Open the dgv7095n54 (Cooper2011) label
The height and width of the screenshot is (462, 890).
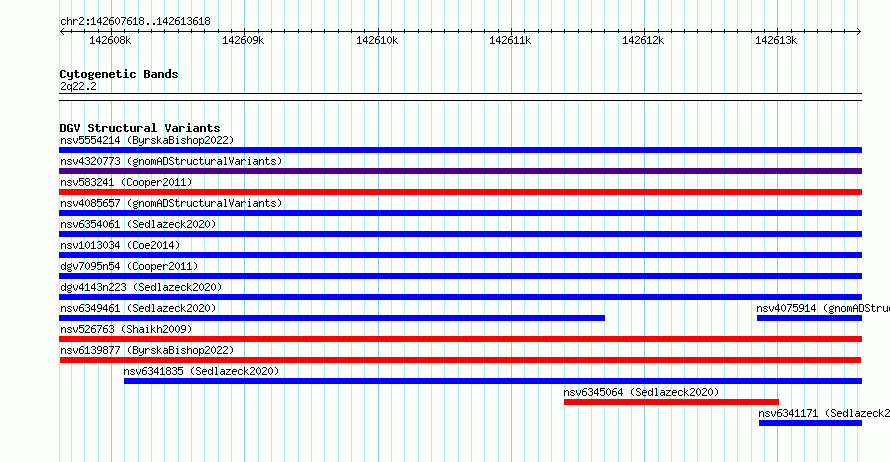pos(129,266)
